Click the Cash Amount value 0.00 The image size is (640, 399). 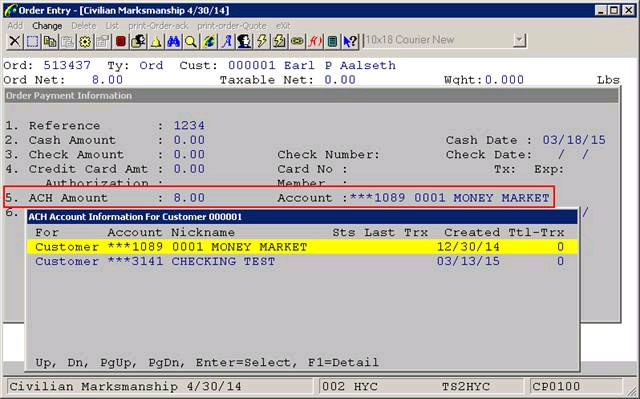click(189, 140)
